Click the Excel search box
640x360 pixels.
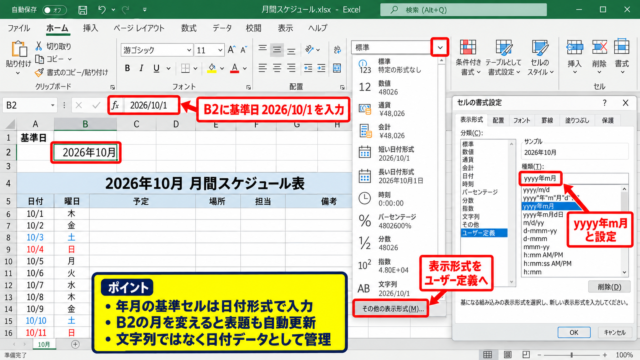click(463, 10)
